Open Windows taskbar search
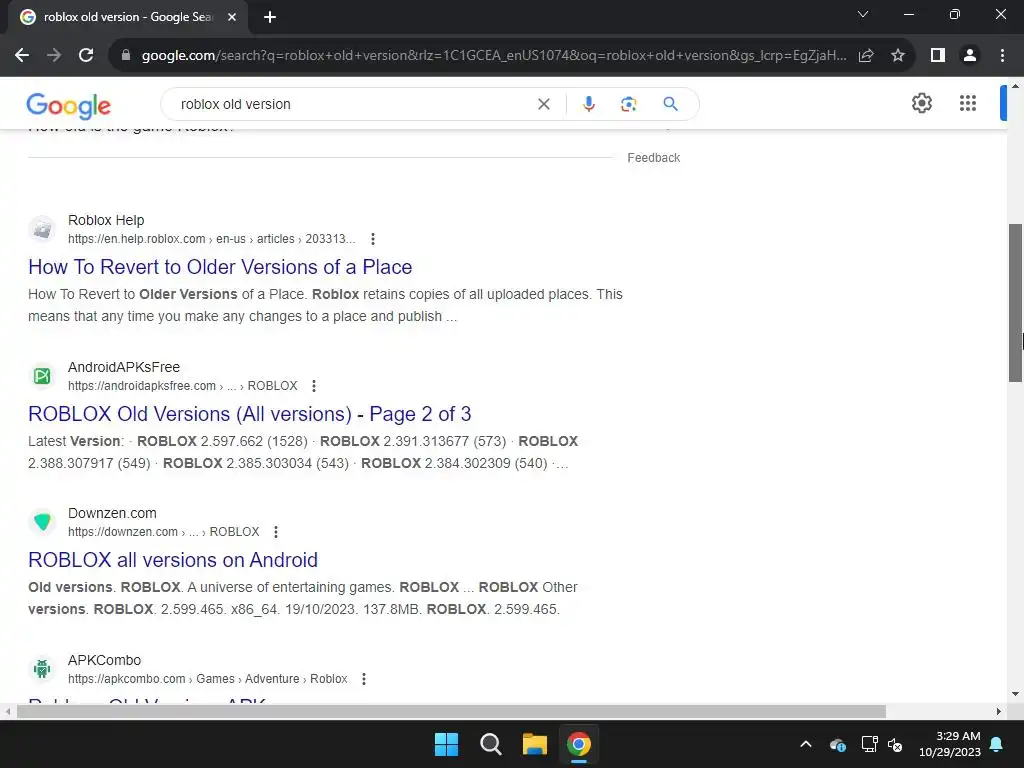1024x768 pixels. coord(490,744)
